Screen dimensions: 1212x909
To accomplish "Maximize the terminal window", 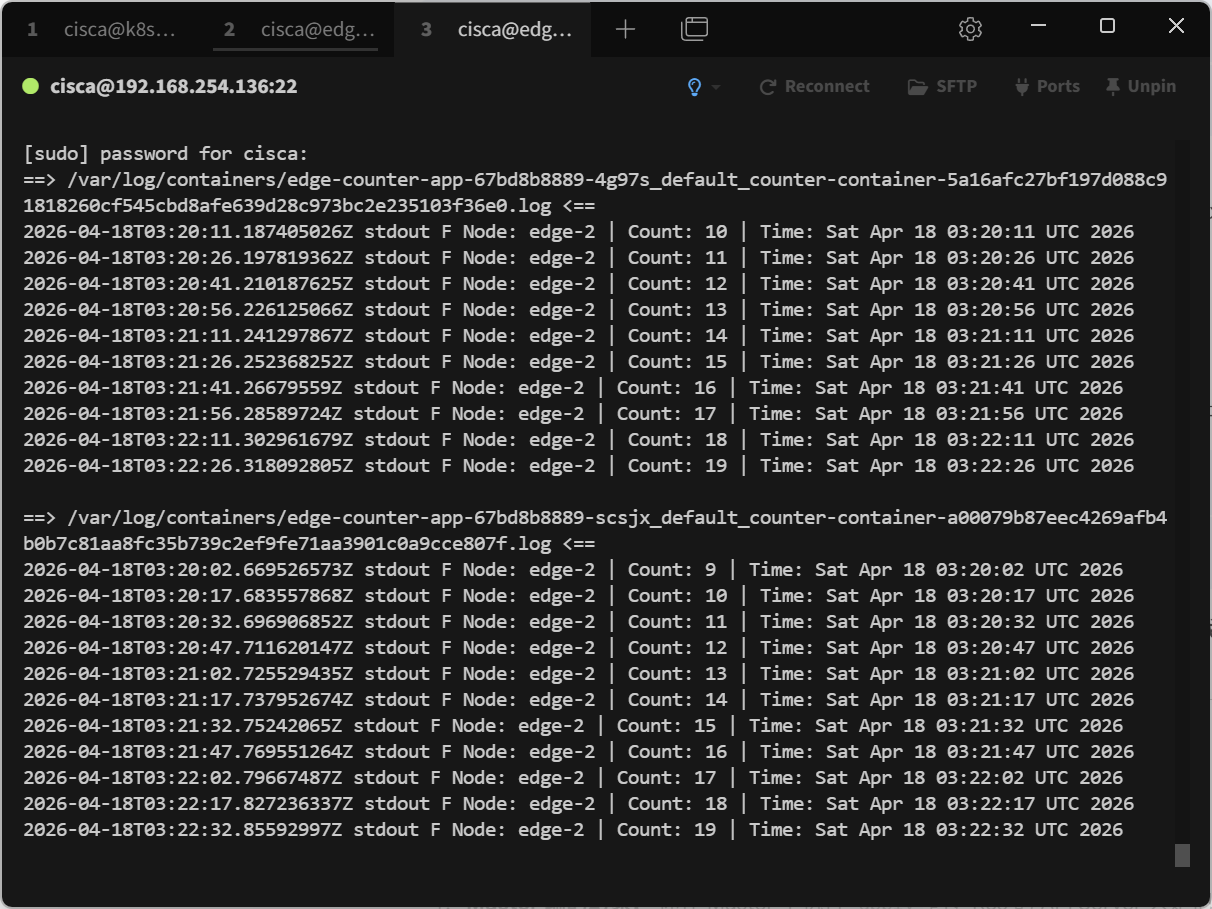I will (1107, 27).
